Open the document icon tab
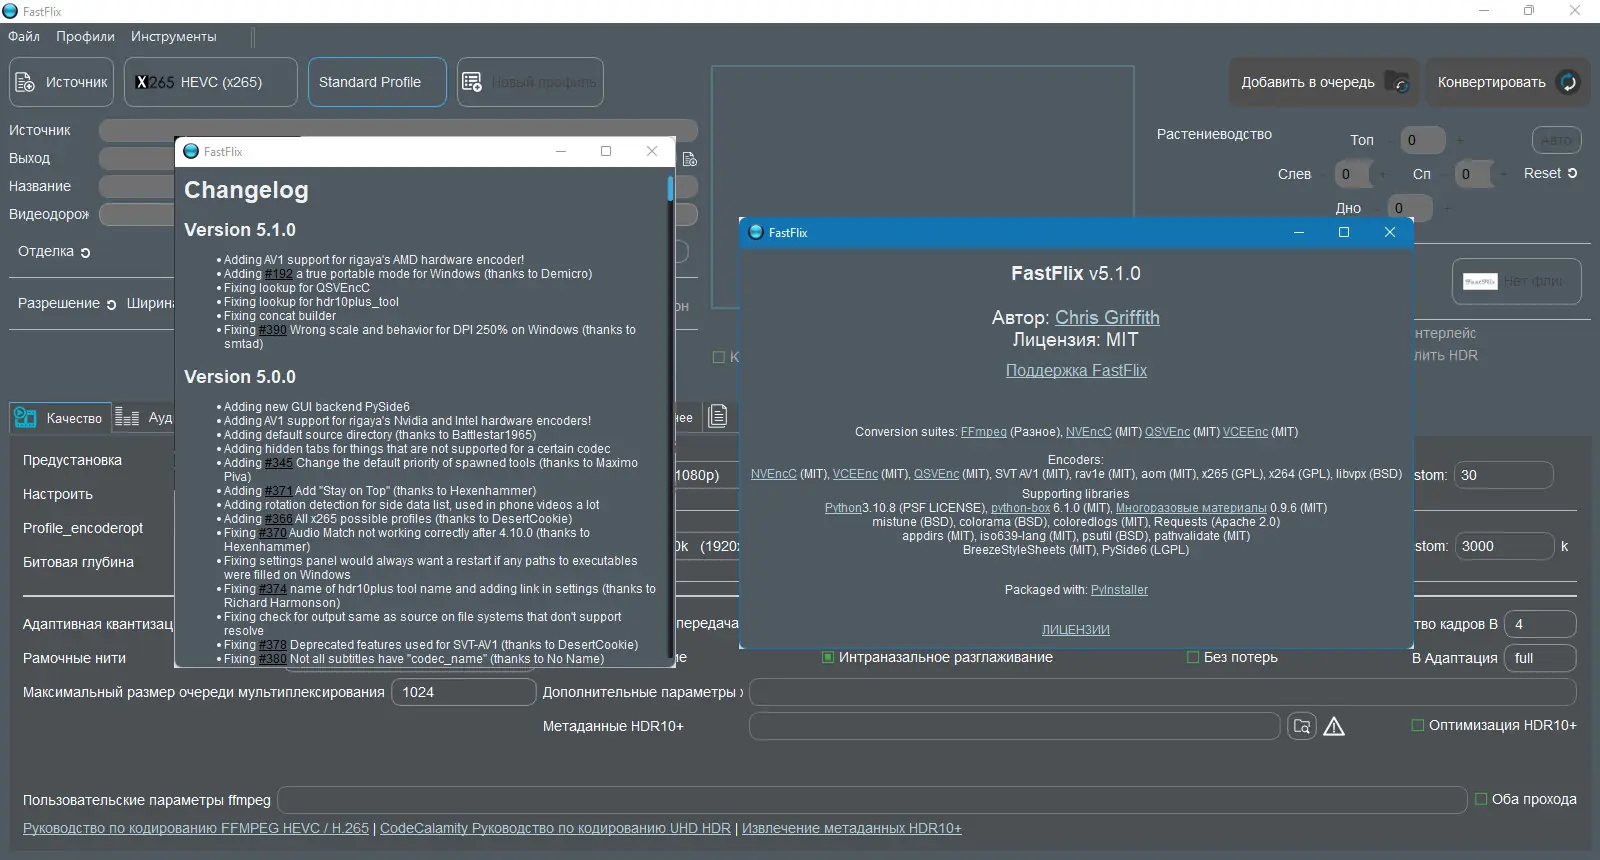 point(717,416)
